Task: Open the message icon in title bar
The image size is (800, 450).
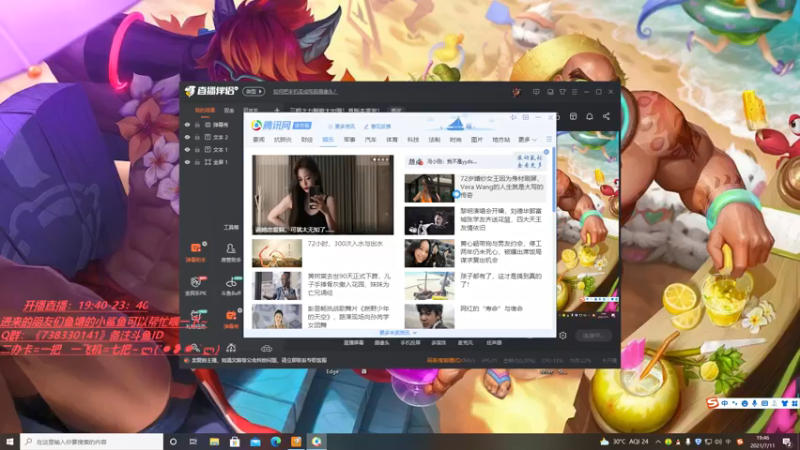Action: [536, 92]
